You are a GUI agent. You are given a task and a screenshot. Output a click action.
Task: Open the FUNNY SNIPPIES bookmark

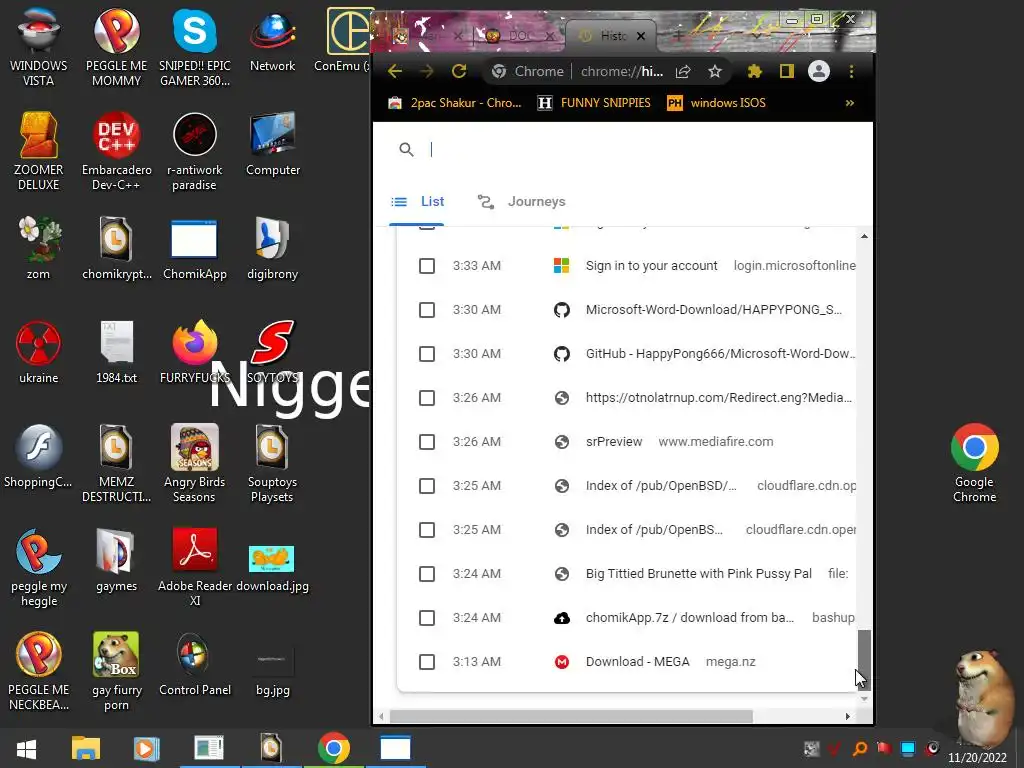pyautogui.click(x=594, y=103)
